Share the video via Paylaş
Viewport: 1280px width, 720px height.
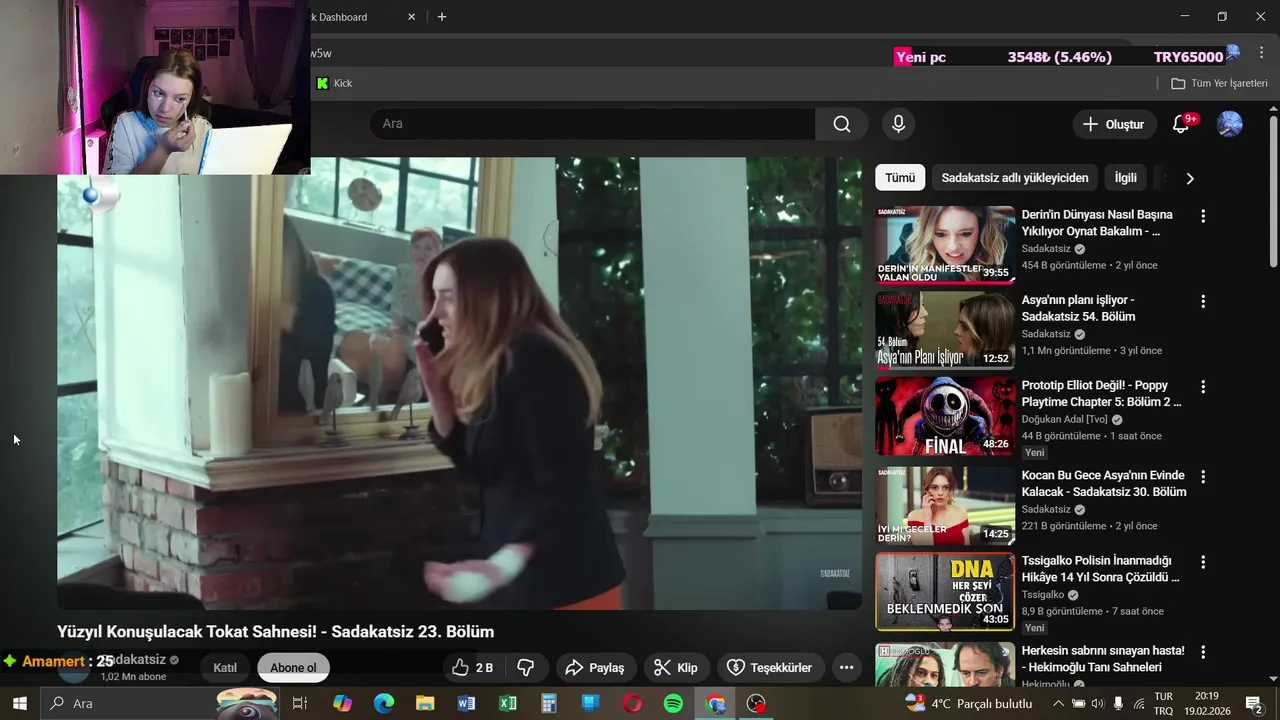[x=594, y=667]
